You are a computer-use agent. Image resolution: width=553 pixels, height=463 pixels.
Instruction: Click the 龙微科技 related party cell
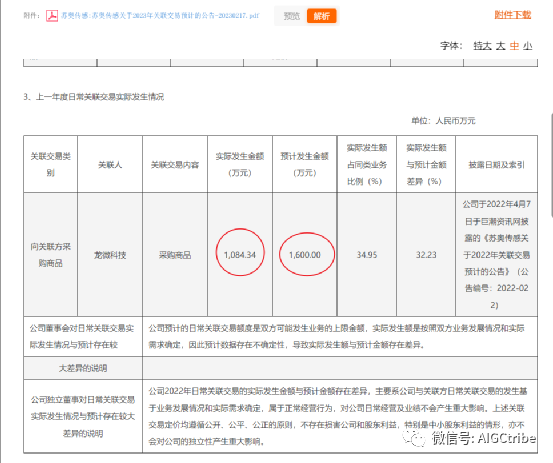tap(110, 255)
